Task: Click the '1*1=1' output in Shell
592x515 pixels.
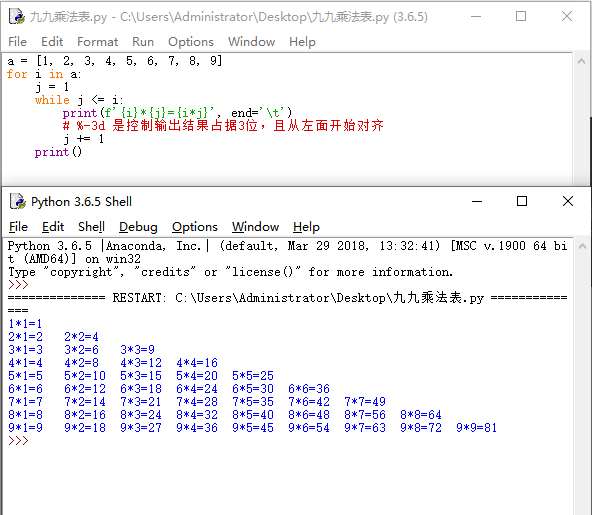Action: pos(25,324)
